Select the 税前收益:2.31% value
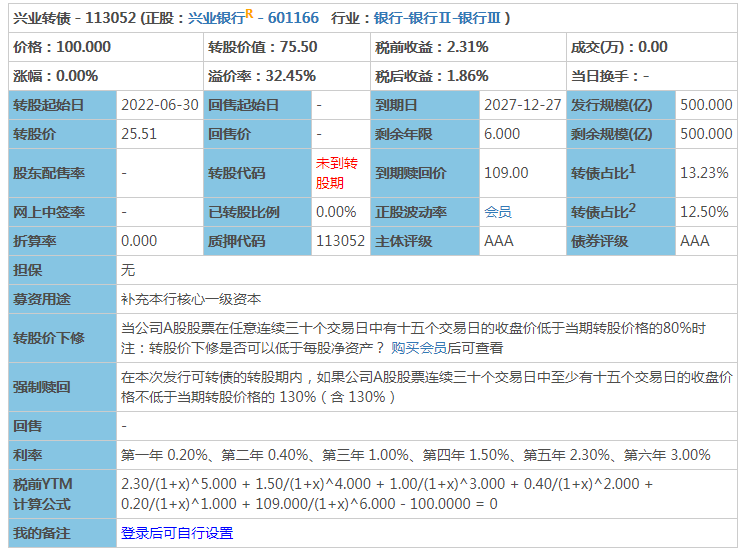 tap(431, 47)
